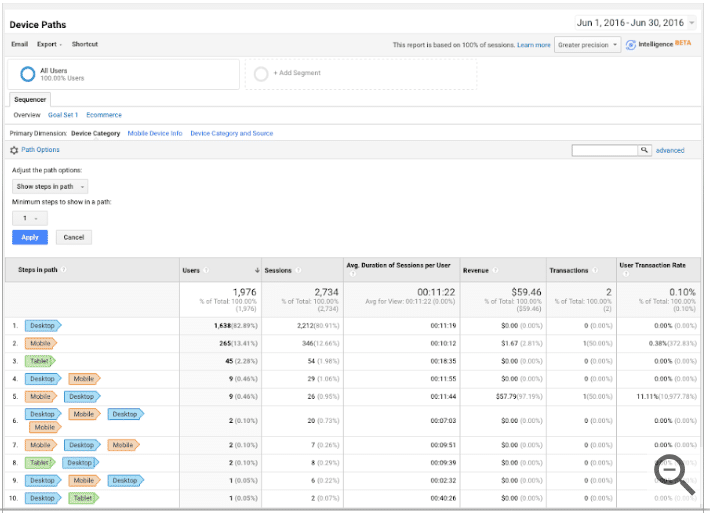The image size is (710, 516).
Task: Click the Intelligence icon
Action: 631,45
